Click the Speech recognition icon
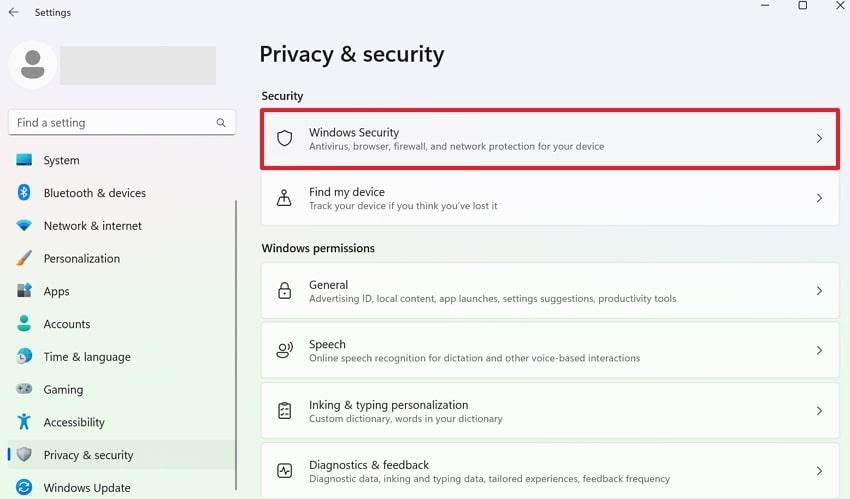Viewport: 850px width, 499px height. pyautogui.click(x=284, y=351)
